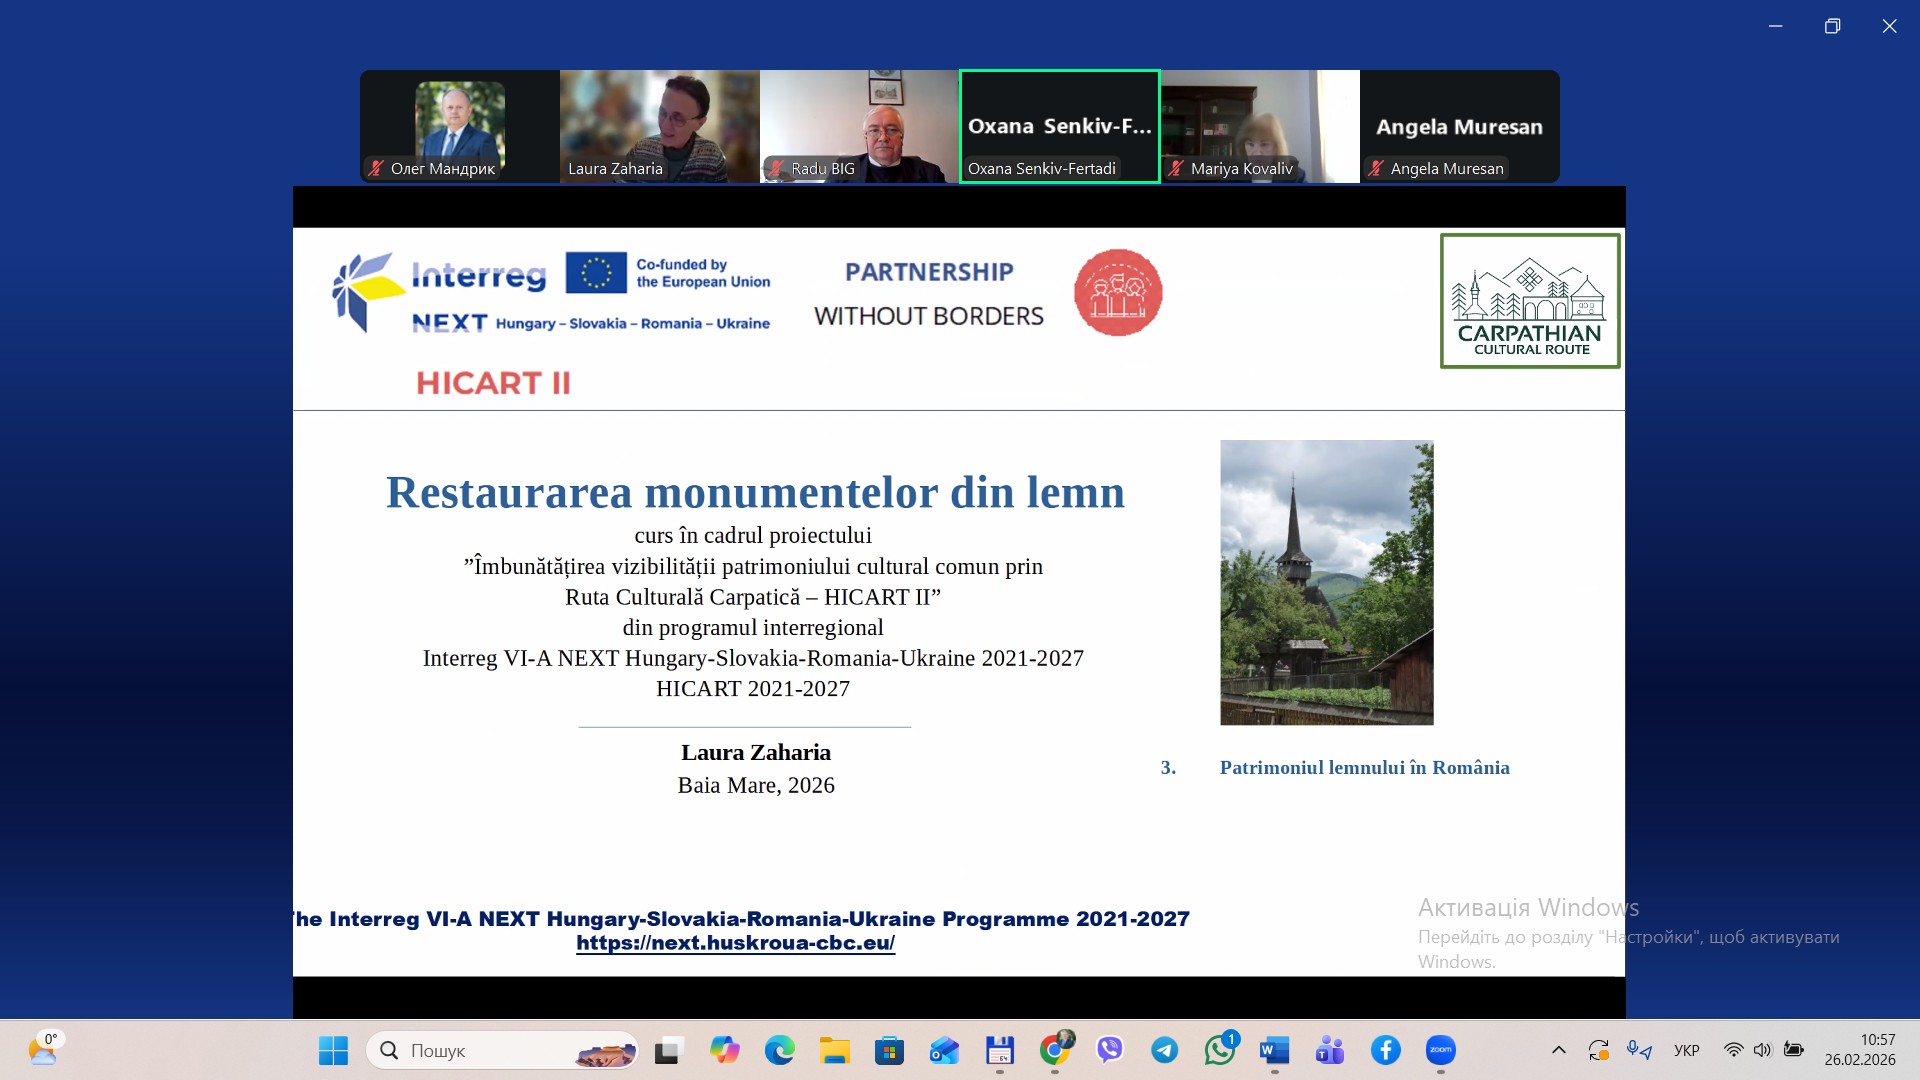Open Microsoft Teams from the taskbar
The width and height of the screenshot is (1920, 1080).
(x=1328, y=1051)
